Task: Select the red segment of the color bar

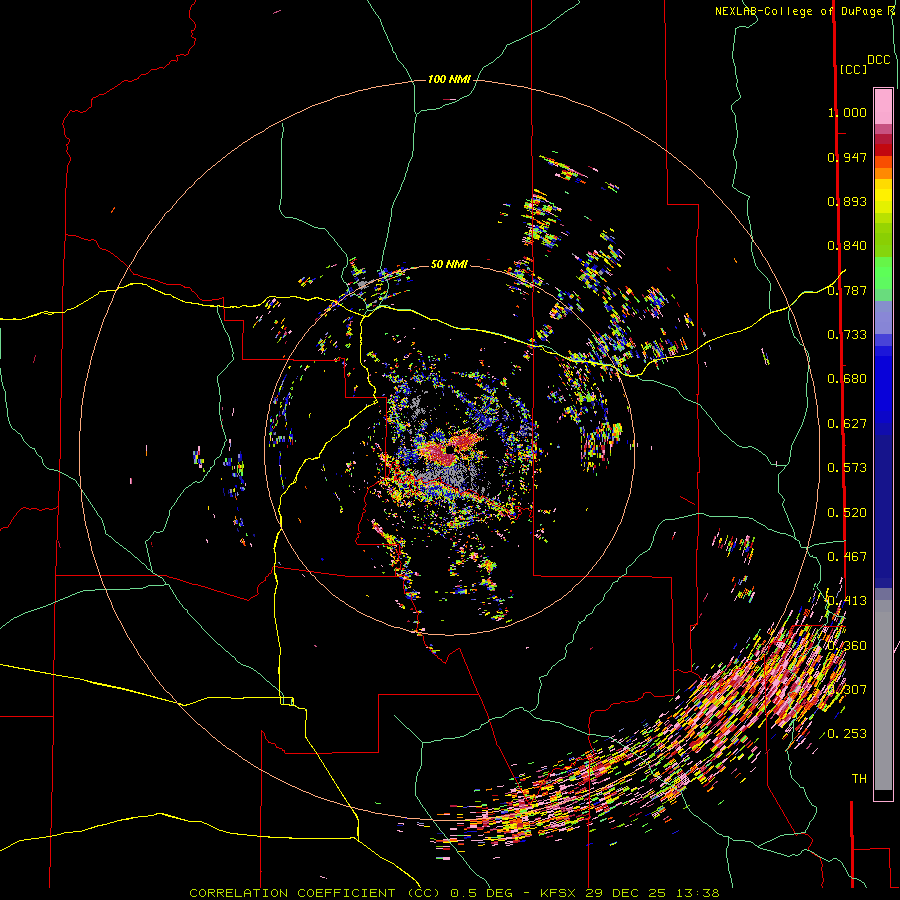Action: click(x=883, y=150)
